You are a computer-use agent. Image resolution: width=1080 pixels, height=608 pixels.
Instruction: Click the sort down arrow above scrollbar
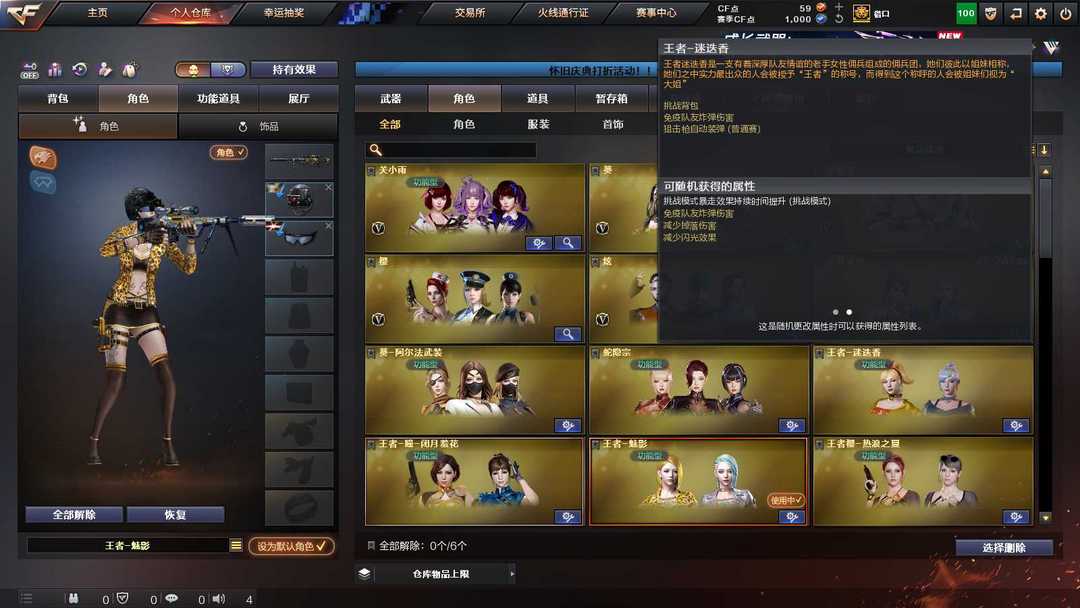[1044, 150]
